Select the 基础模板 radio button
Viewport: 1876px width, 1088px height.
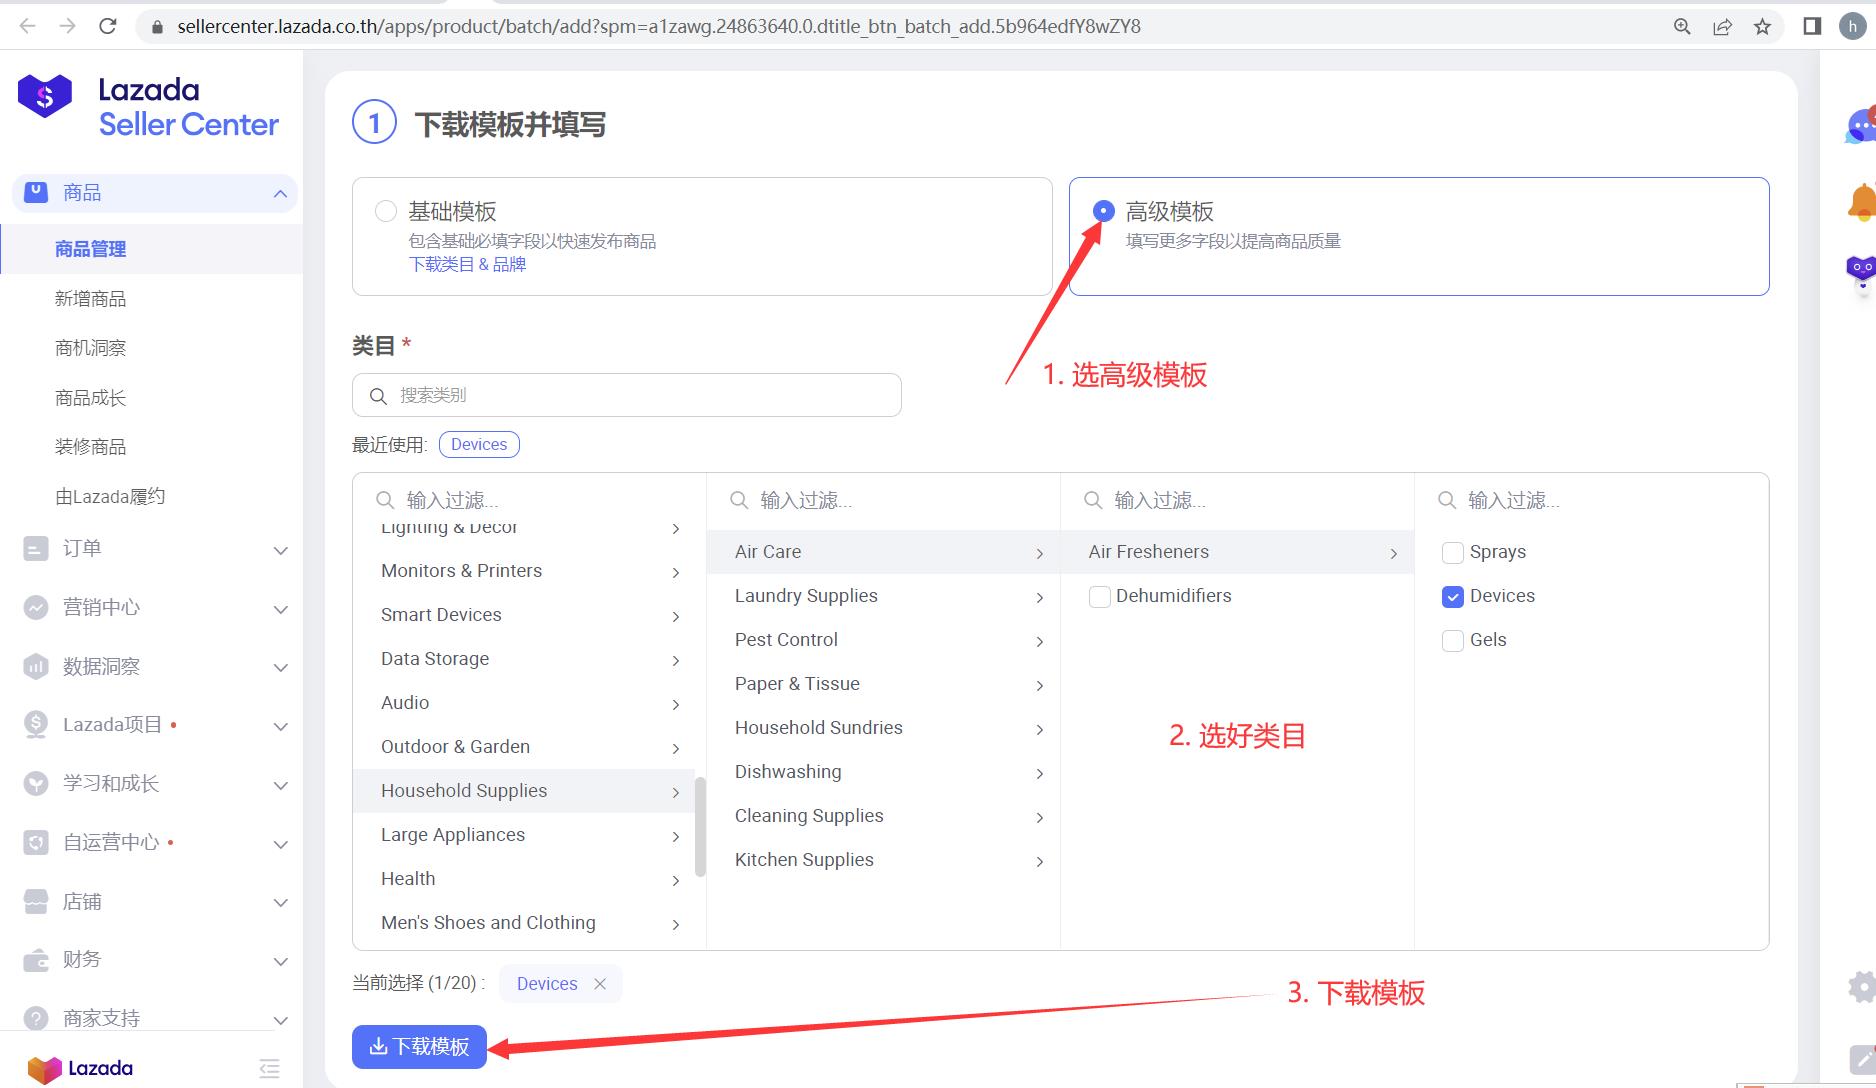pos(386,211)
